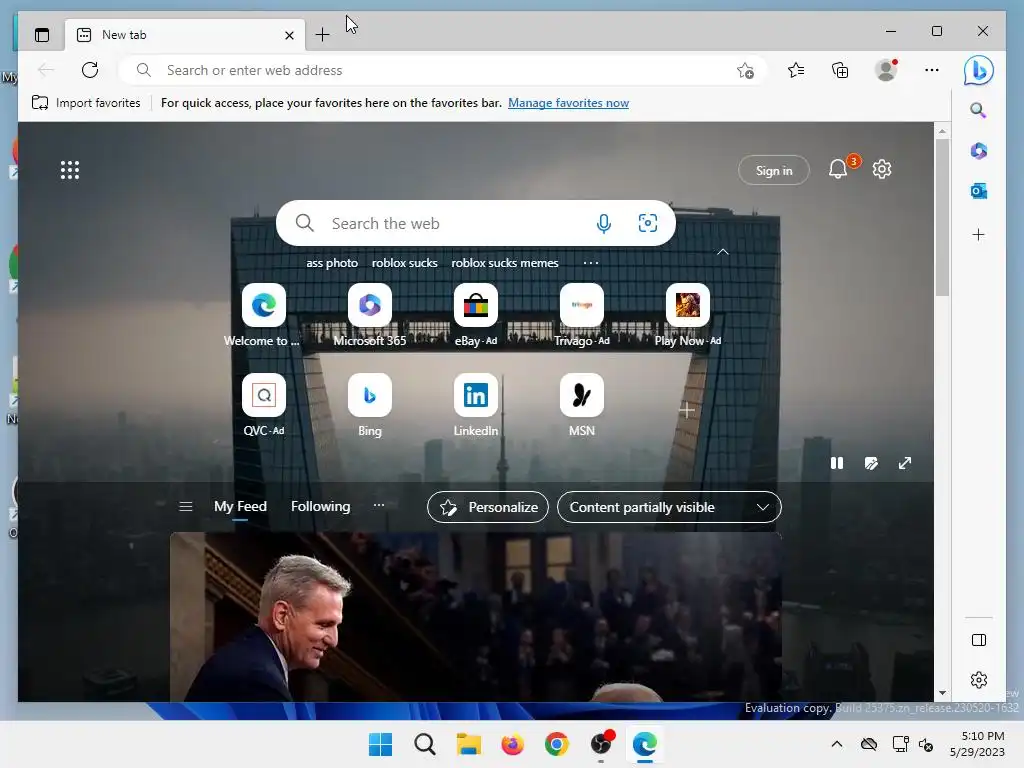The width and height of the screenshot is (1024, 768).
Task: Open the app launcher grid
Action: [70, 170]
